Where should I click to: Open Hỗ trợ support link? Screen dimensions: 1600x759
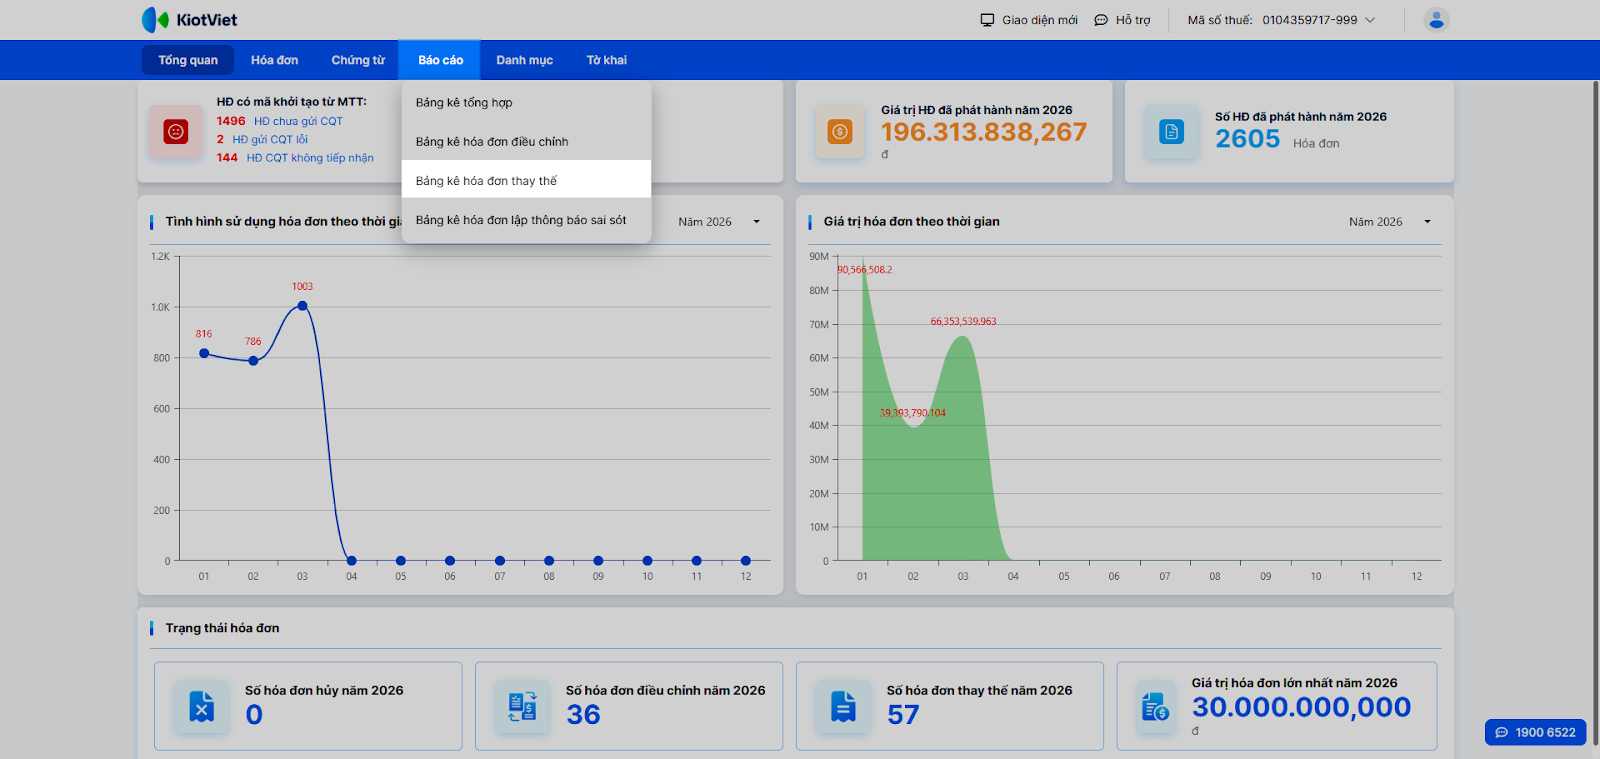pos(1122,20)
